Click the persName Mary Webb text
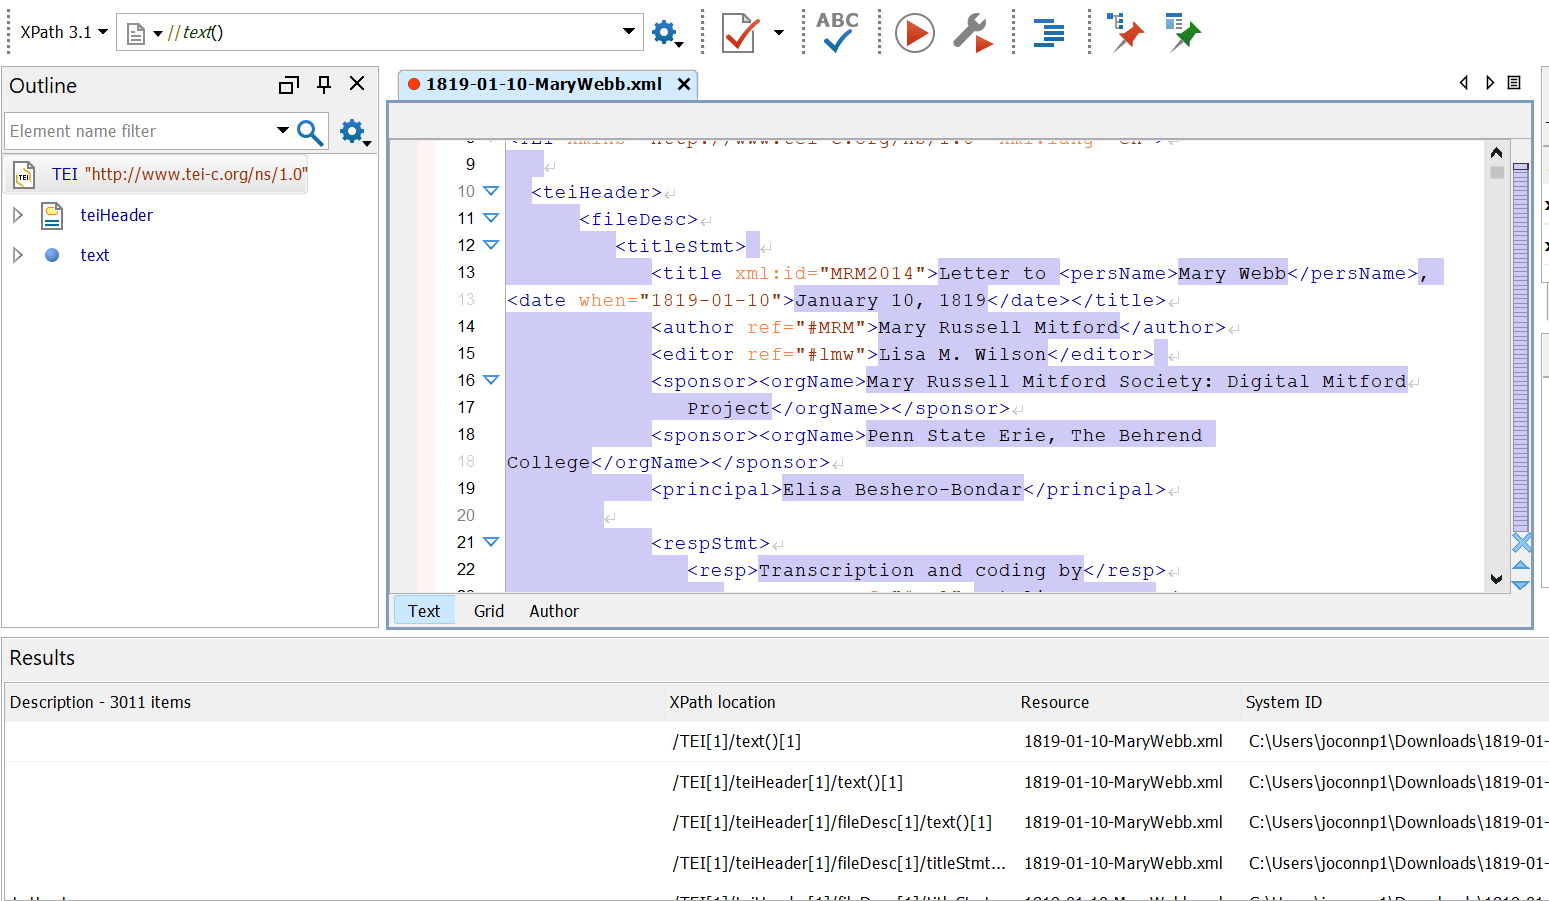1549x901 pixels. (1232, 273)
